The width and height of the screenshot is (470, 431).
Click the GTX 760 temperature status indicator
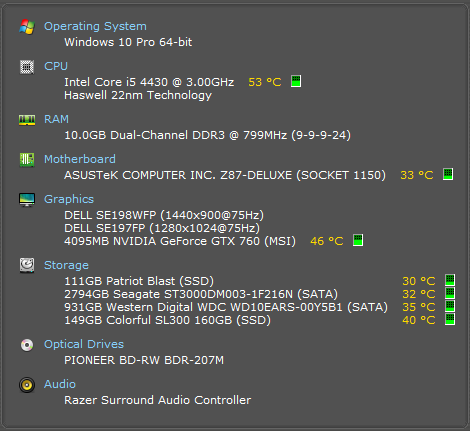(x=358, y=240)
